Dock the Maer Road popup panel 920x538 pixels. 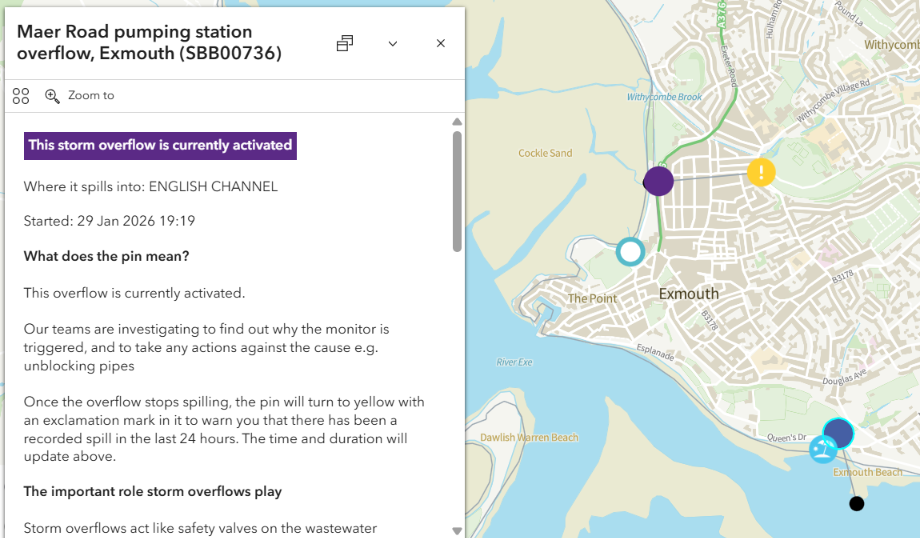coord(345,43)
